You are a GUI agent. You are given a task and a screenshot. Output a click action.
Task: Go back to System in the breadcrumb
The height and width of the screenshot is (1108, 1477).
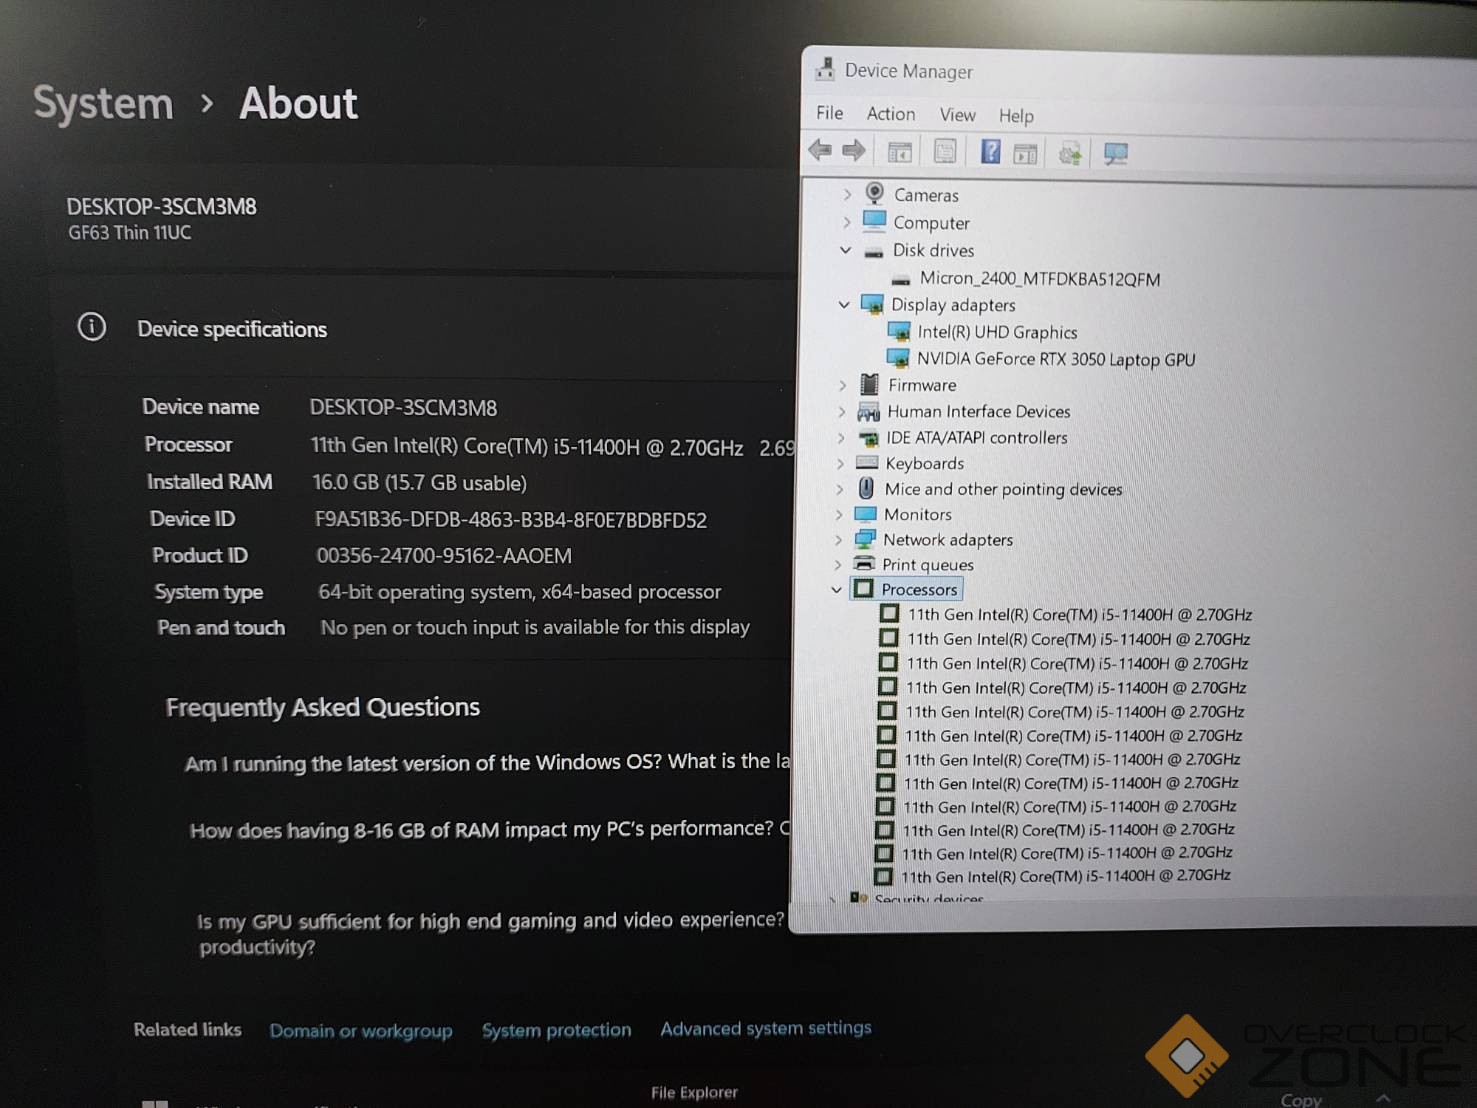103,103
